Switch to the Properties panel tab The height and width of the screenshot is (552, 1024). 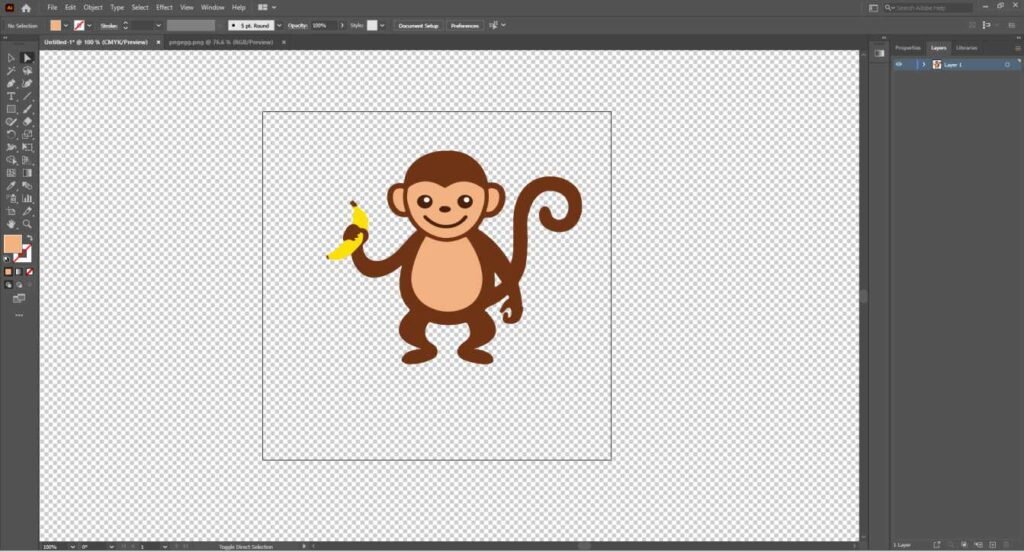coord(907,48)
